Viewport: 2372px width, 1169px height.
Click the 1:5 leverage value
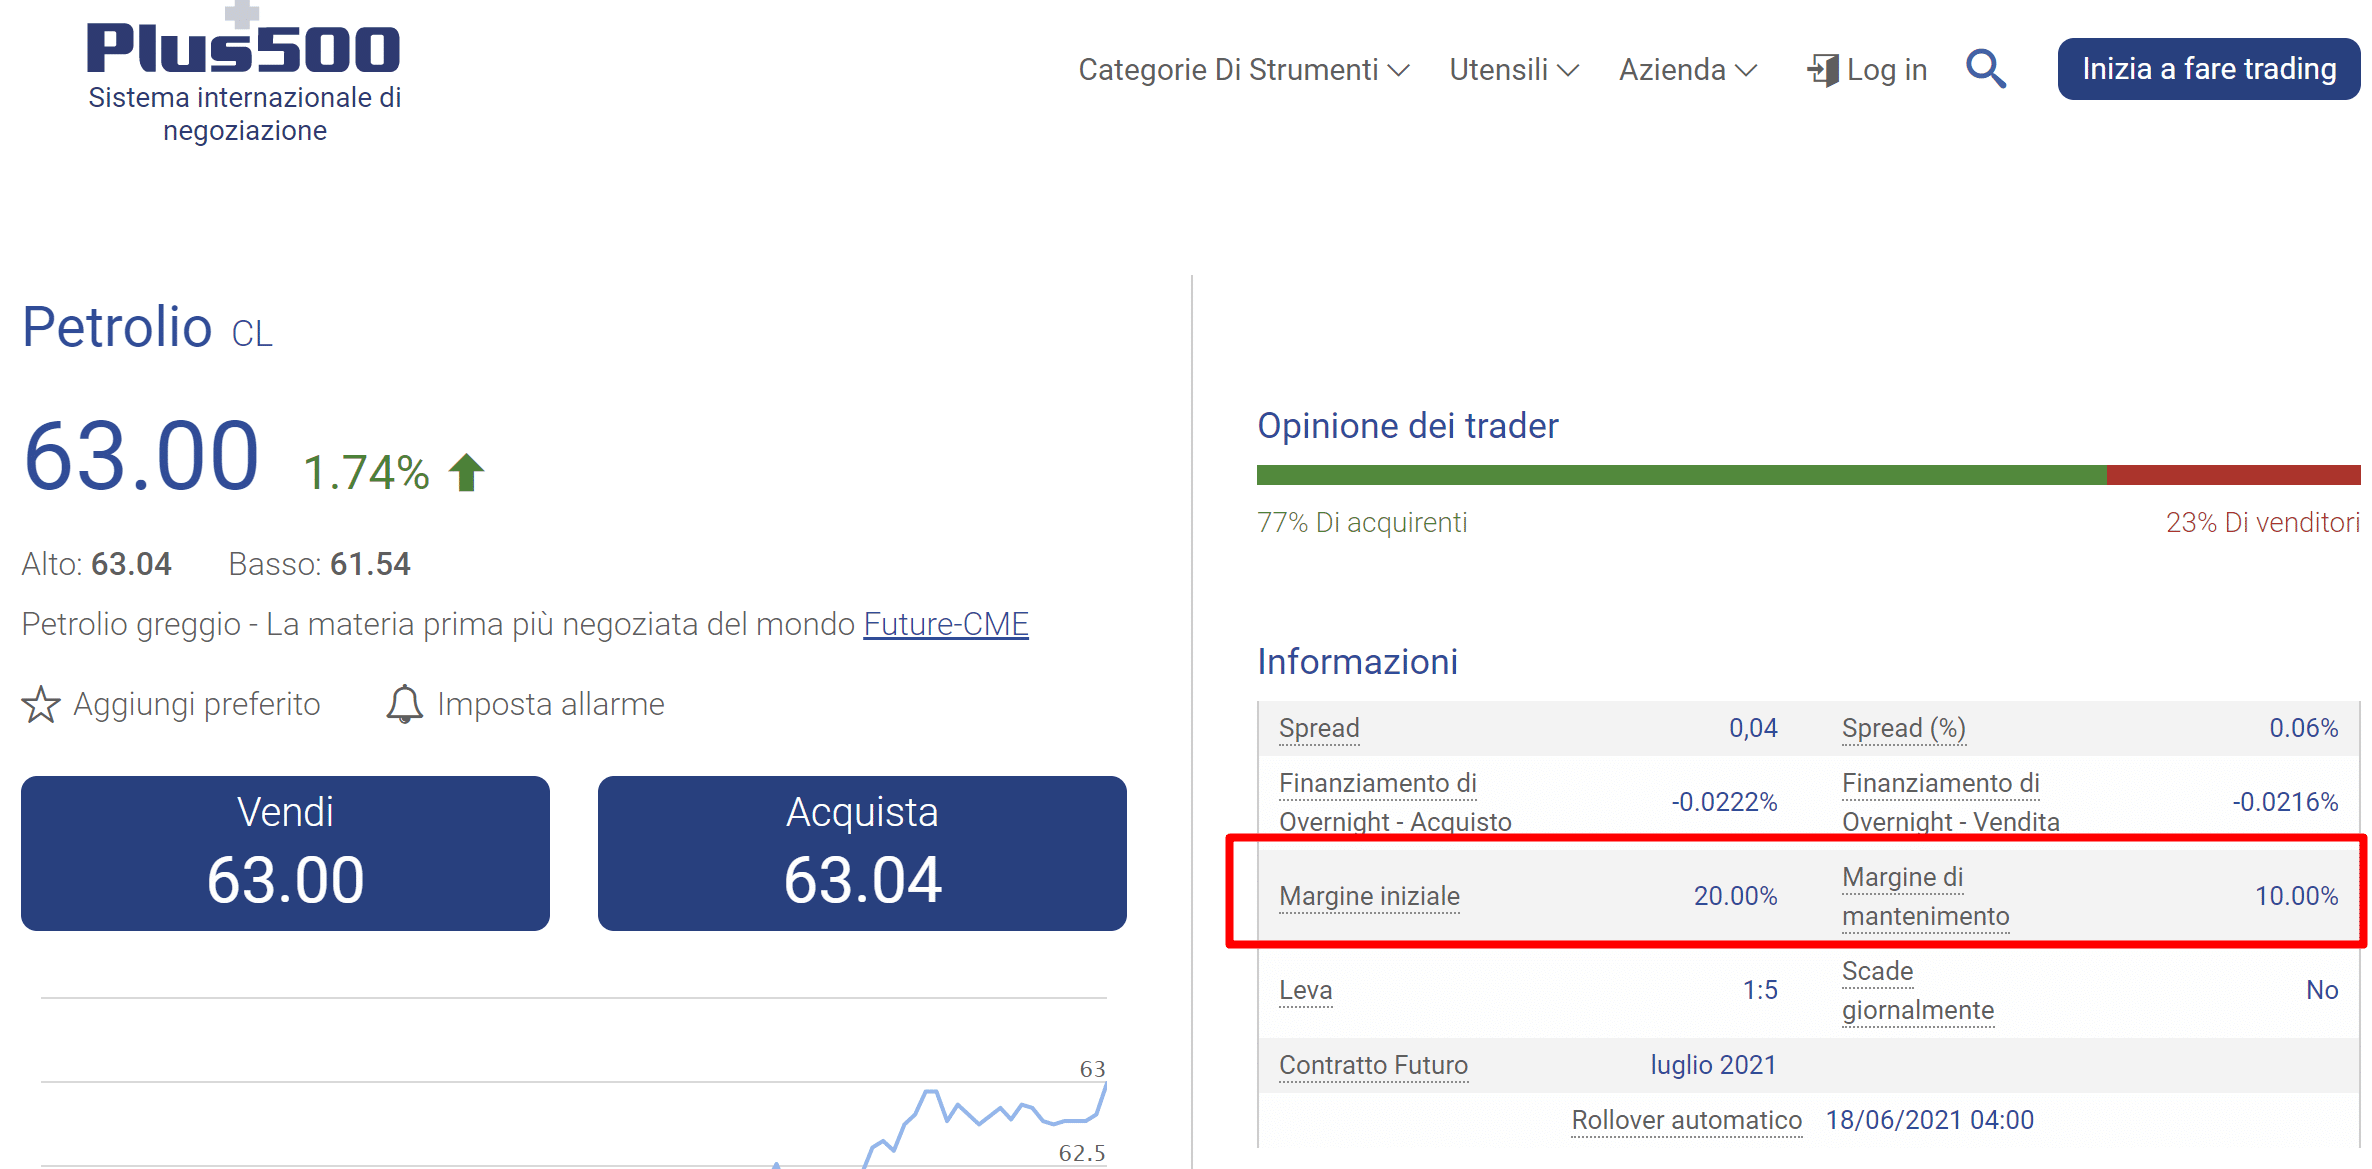click(1760, 990)
